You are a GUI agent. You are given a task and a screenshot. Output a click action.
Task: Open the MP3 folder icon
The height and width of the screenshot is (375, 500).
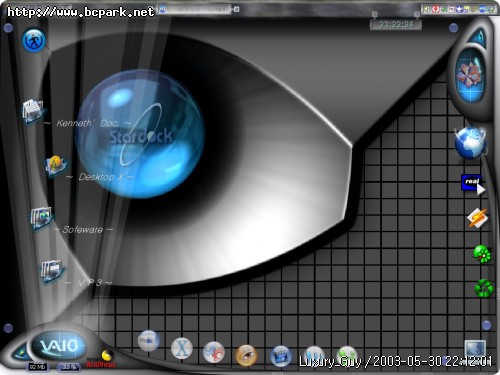(x=51, y=270)
